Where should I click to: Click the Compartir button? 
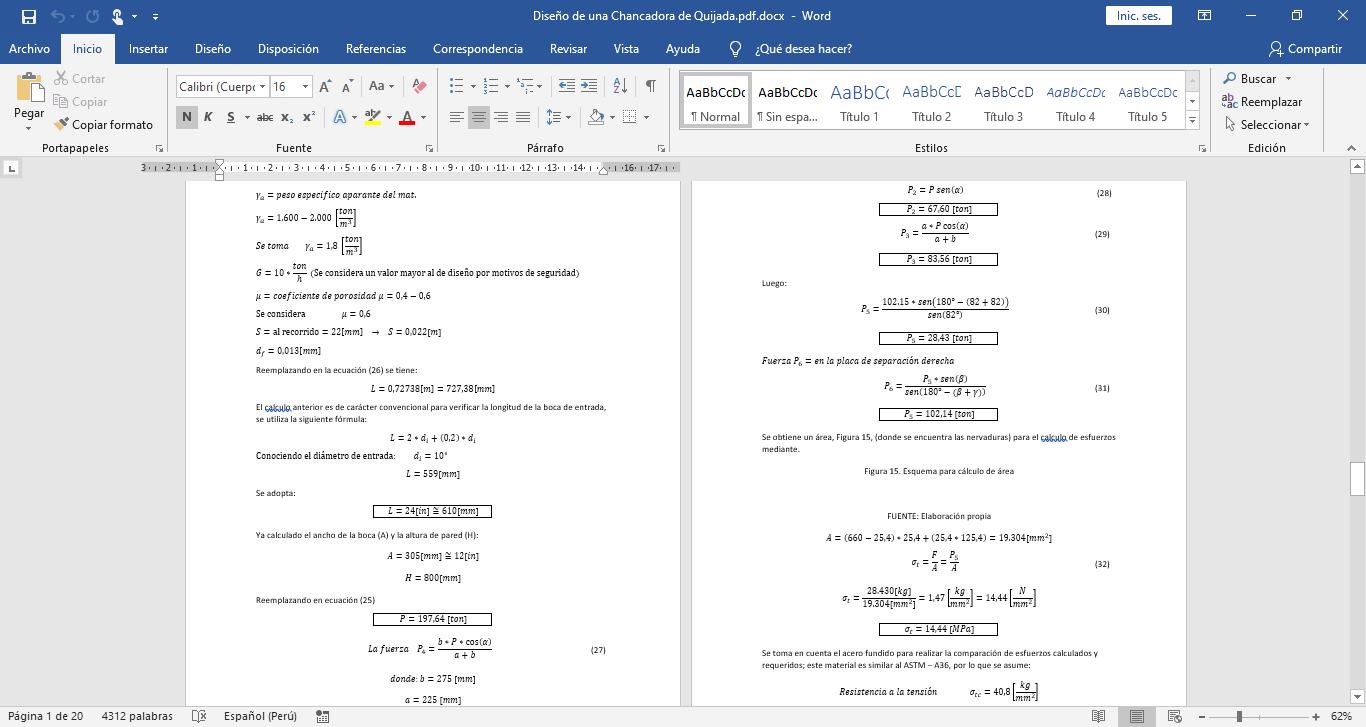coord(1305,48)
